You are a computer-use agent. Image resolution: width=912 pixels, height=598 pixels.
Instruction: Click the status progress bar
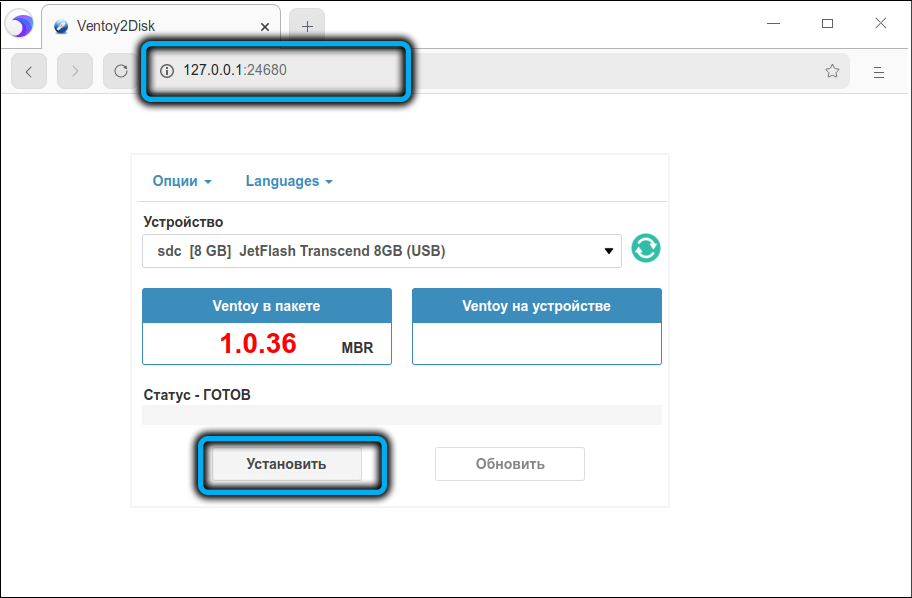pos(401,415)
